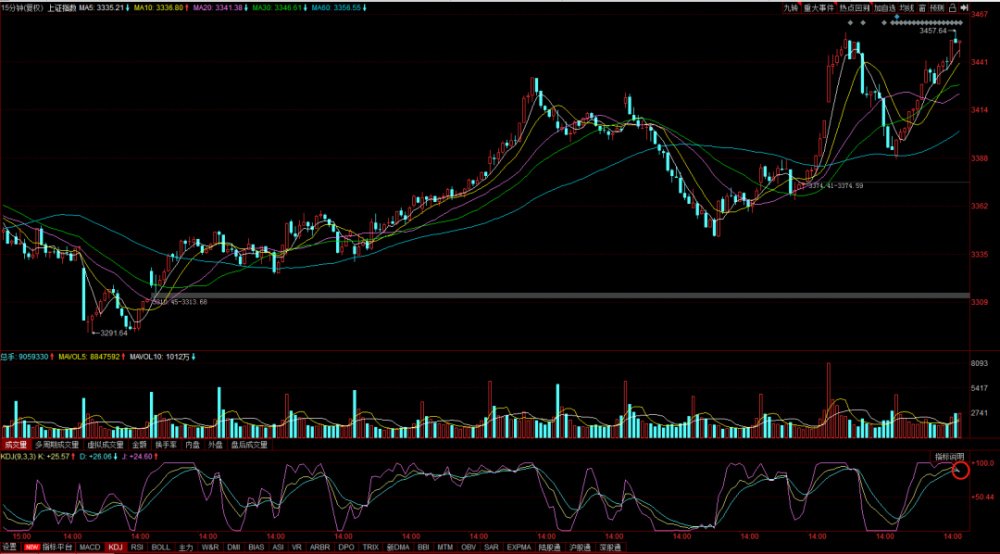Screen dimensions: 1000x554
Task: Click the KDJ(9,3,3) parameter label
Action: coord(18,456)
